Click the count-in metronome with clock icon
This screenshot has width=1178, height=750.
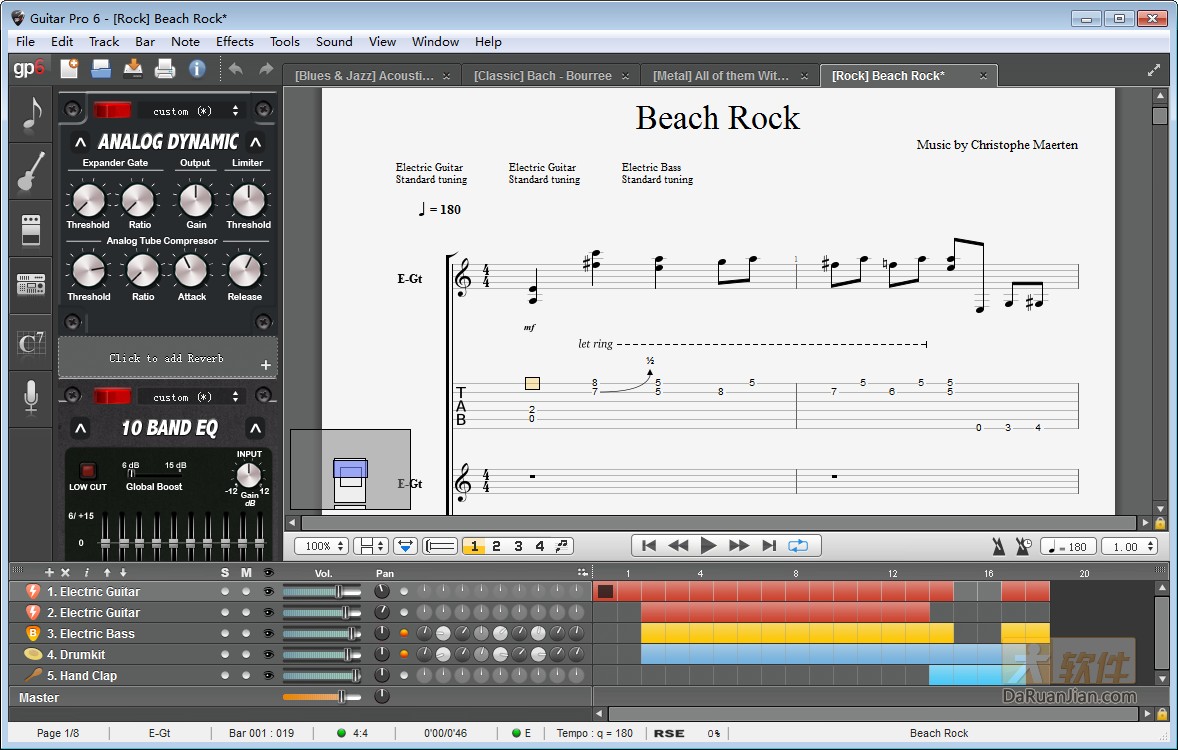click(1023, 546)
